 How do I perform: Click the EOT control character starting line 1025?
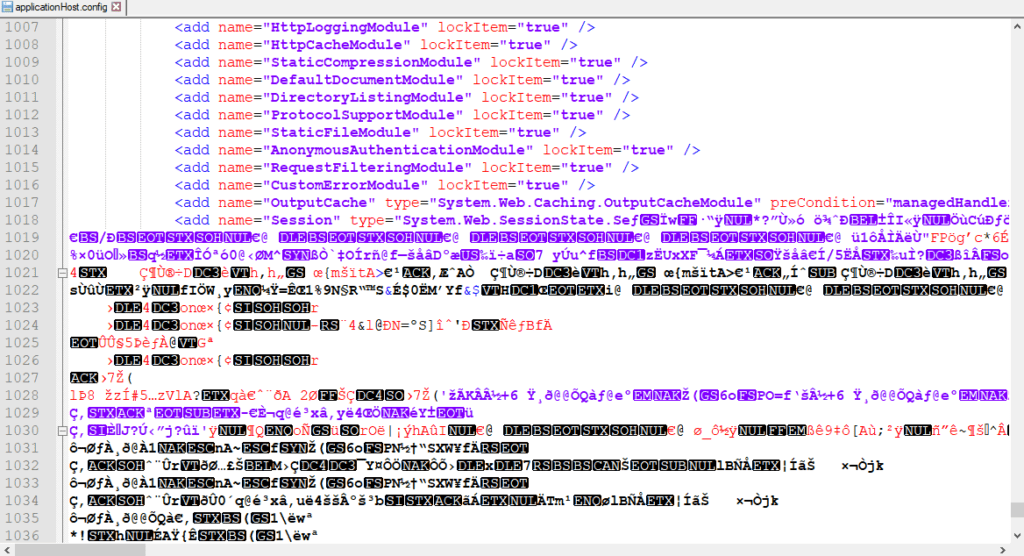click(84, 343)
